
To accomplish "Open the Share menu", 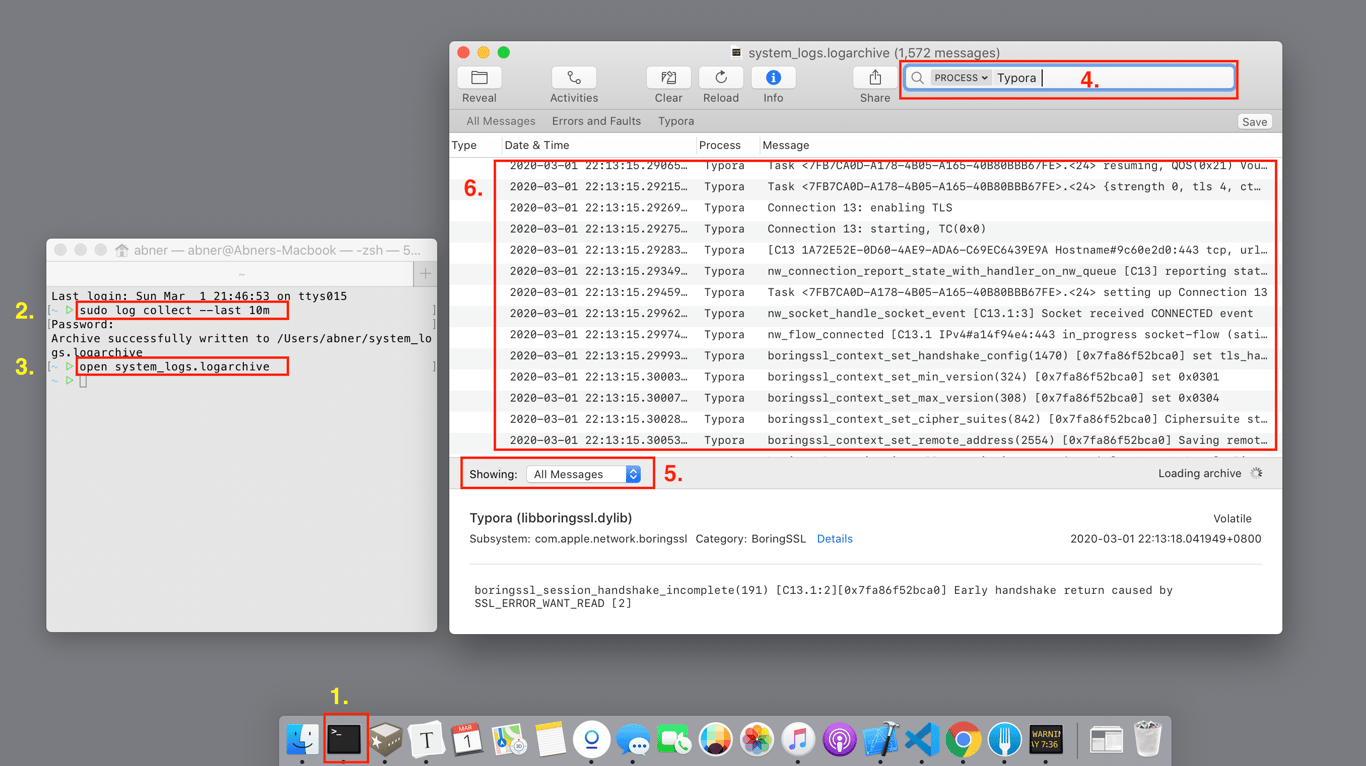I will point(875,78).
